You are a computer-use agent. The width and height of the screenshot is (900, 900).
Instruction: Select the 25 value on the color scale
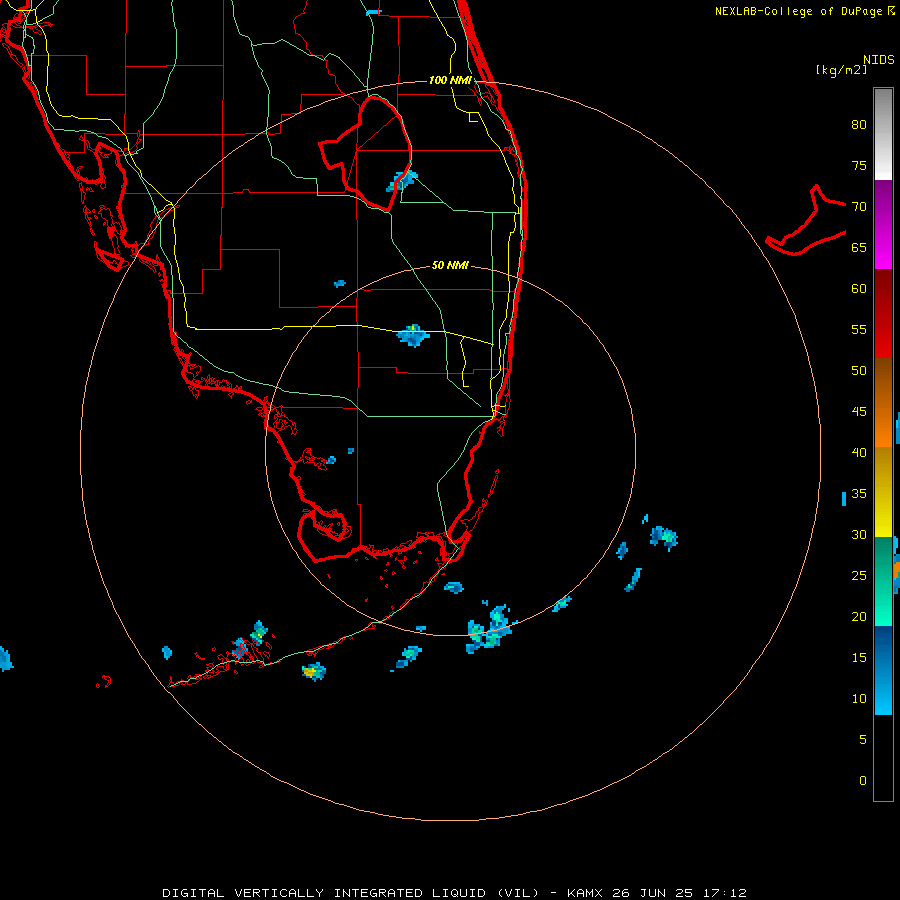(x=859, y=576)
